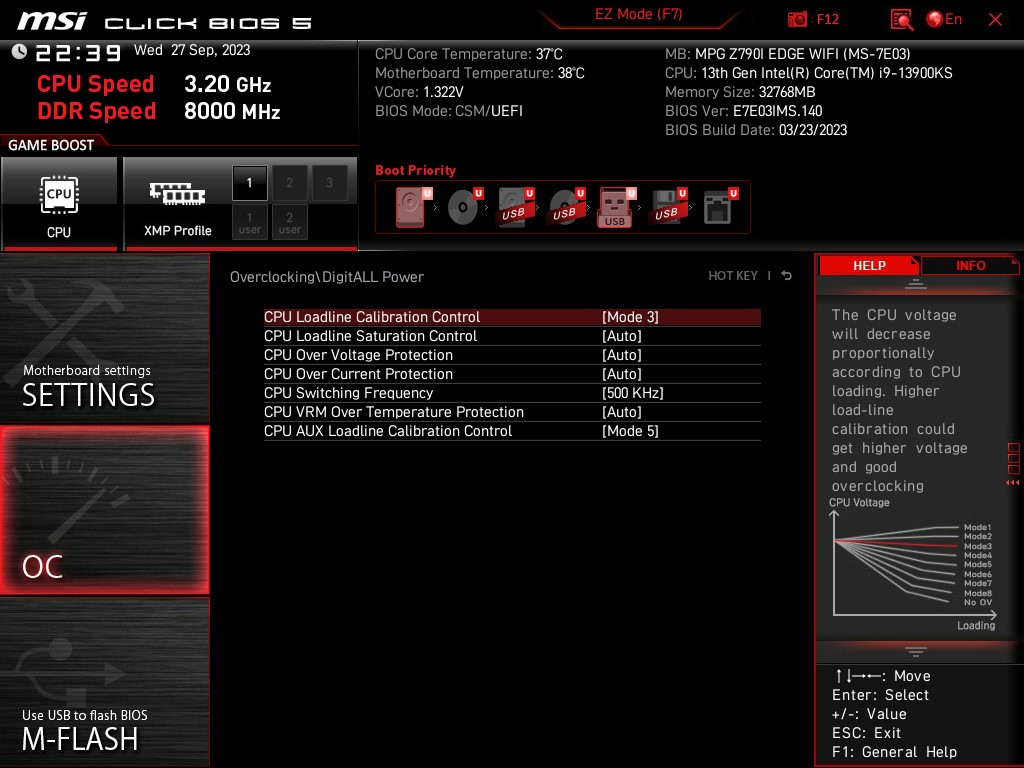Select the USB hard disk boot icon
This screenshot has height=768, width=1024.
coord(515,207)
